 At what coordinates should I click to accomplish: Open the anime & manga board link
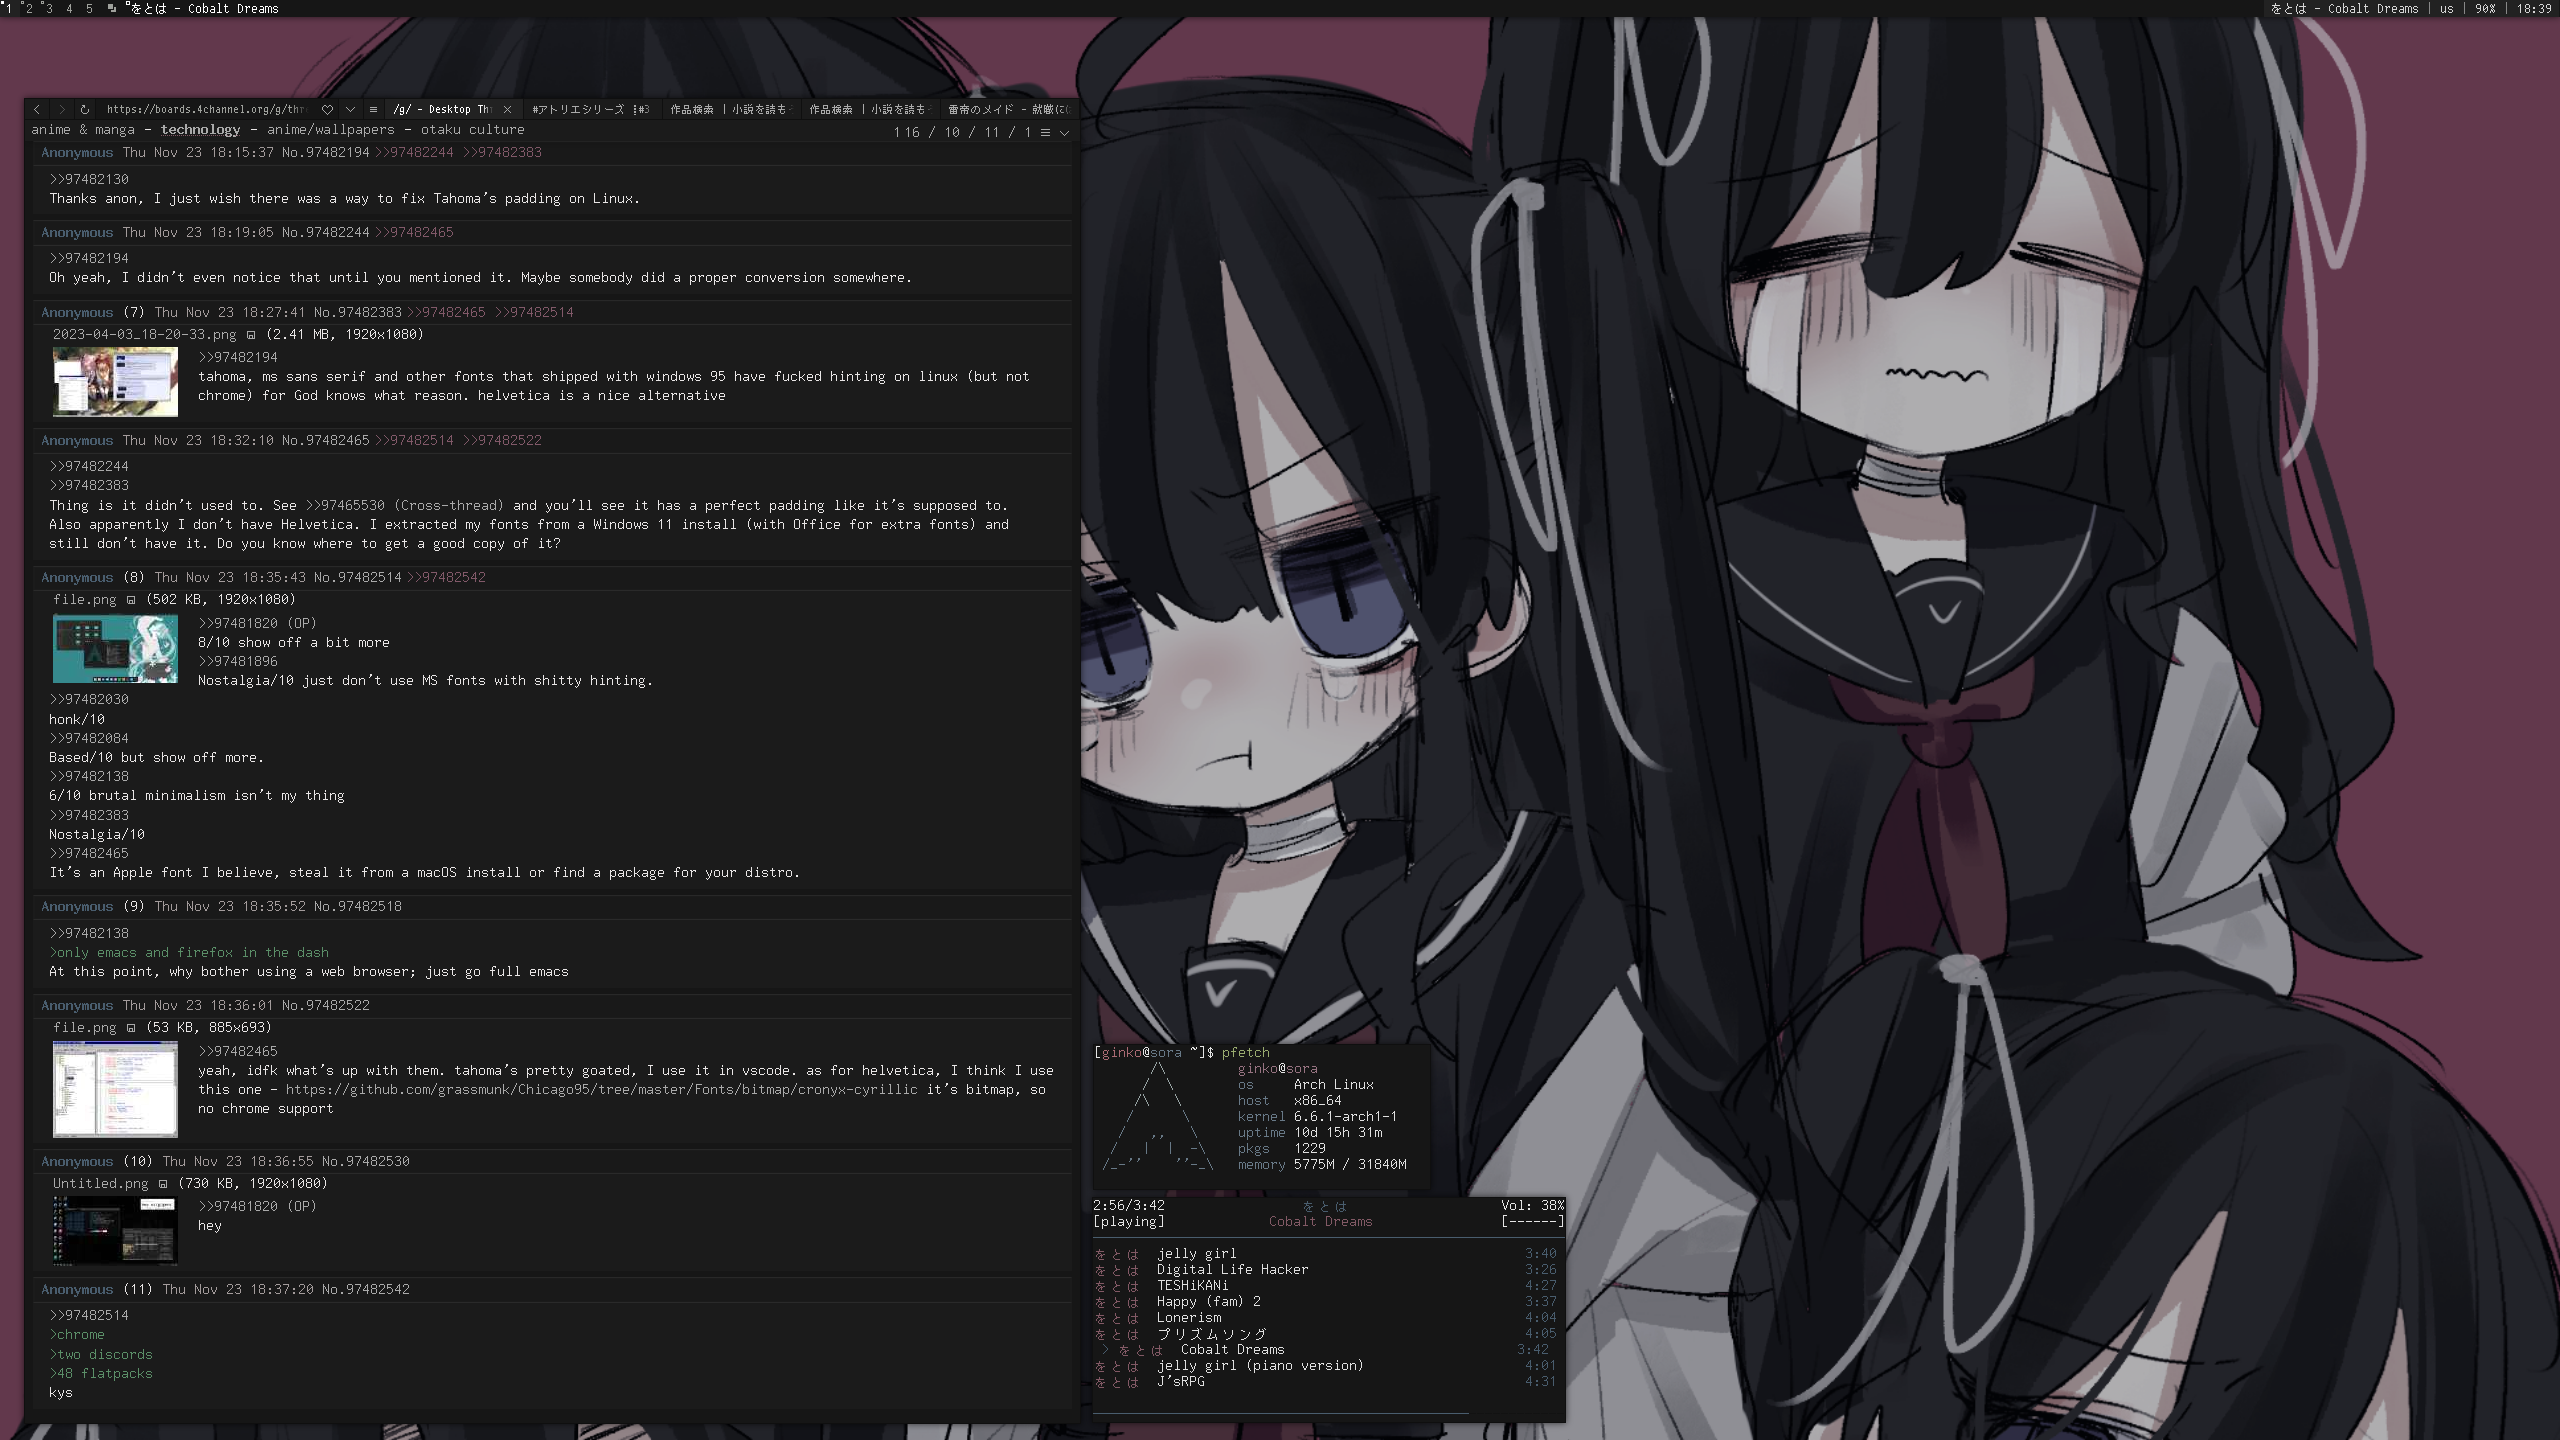(x=83, y=130)
